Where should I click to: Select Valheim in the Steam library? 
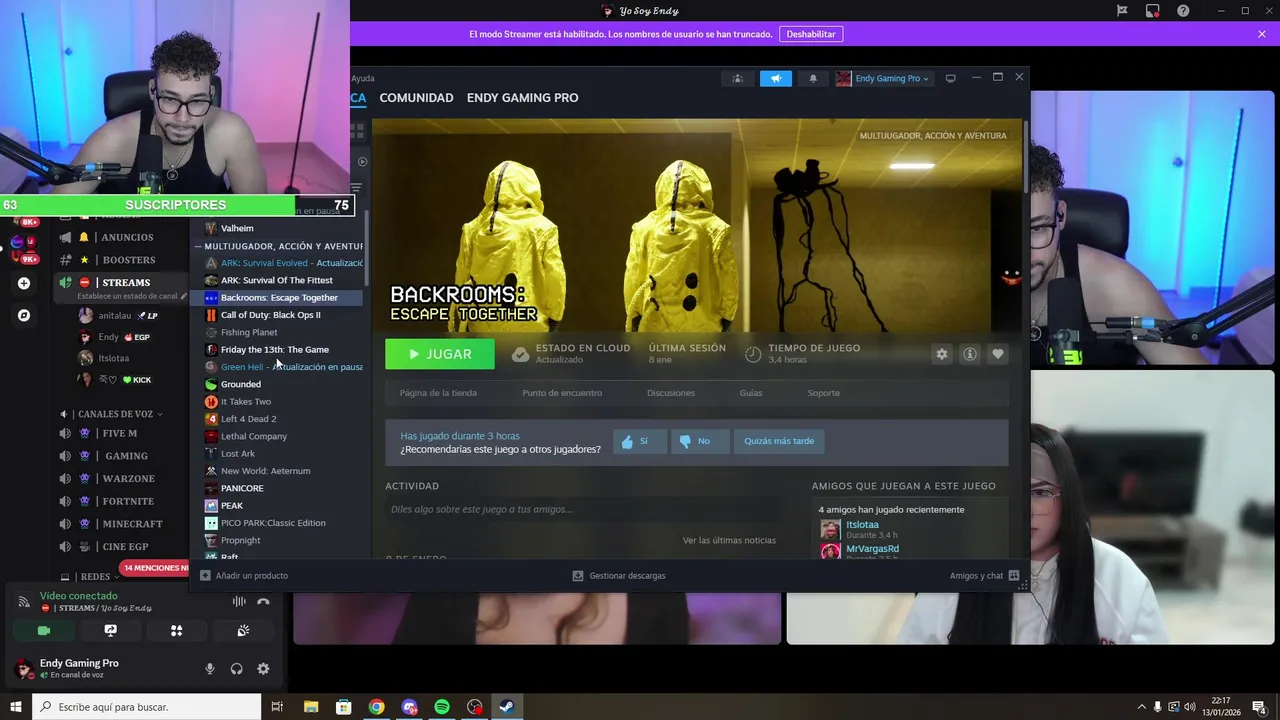point(237,228)
